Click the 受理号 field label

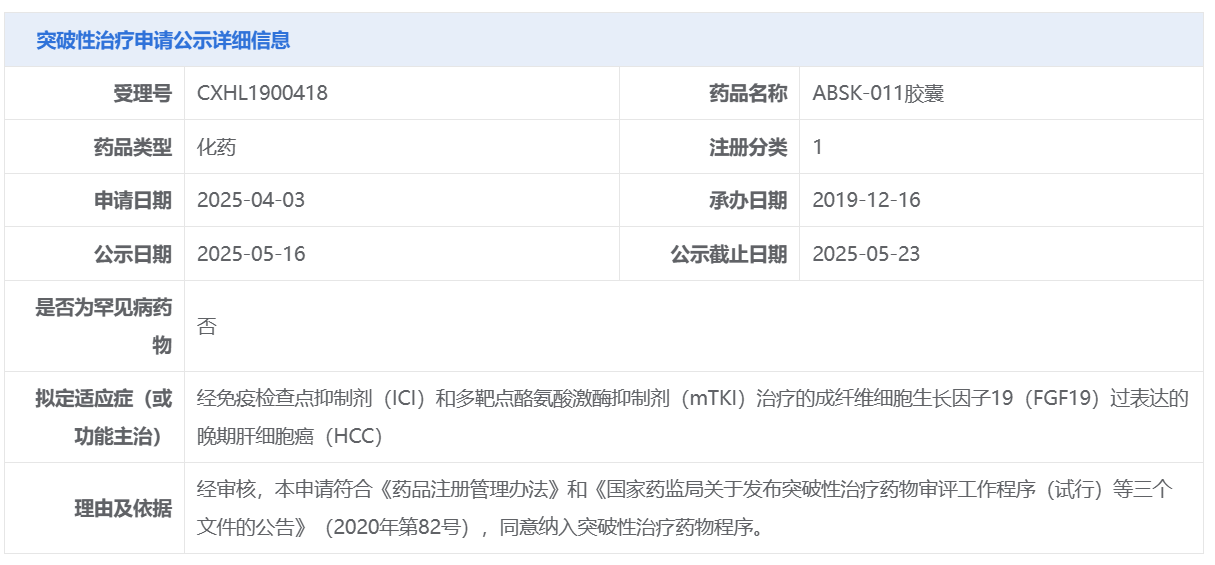pyautogui.click(x=143, y=94)
